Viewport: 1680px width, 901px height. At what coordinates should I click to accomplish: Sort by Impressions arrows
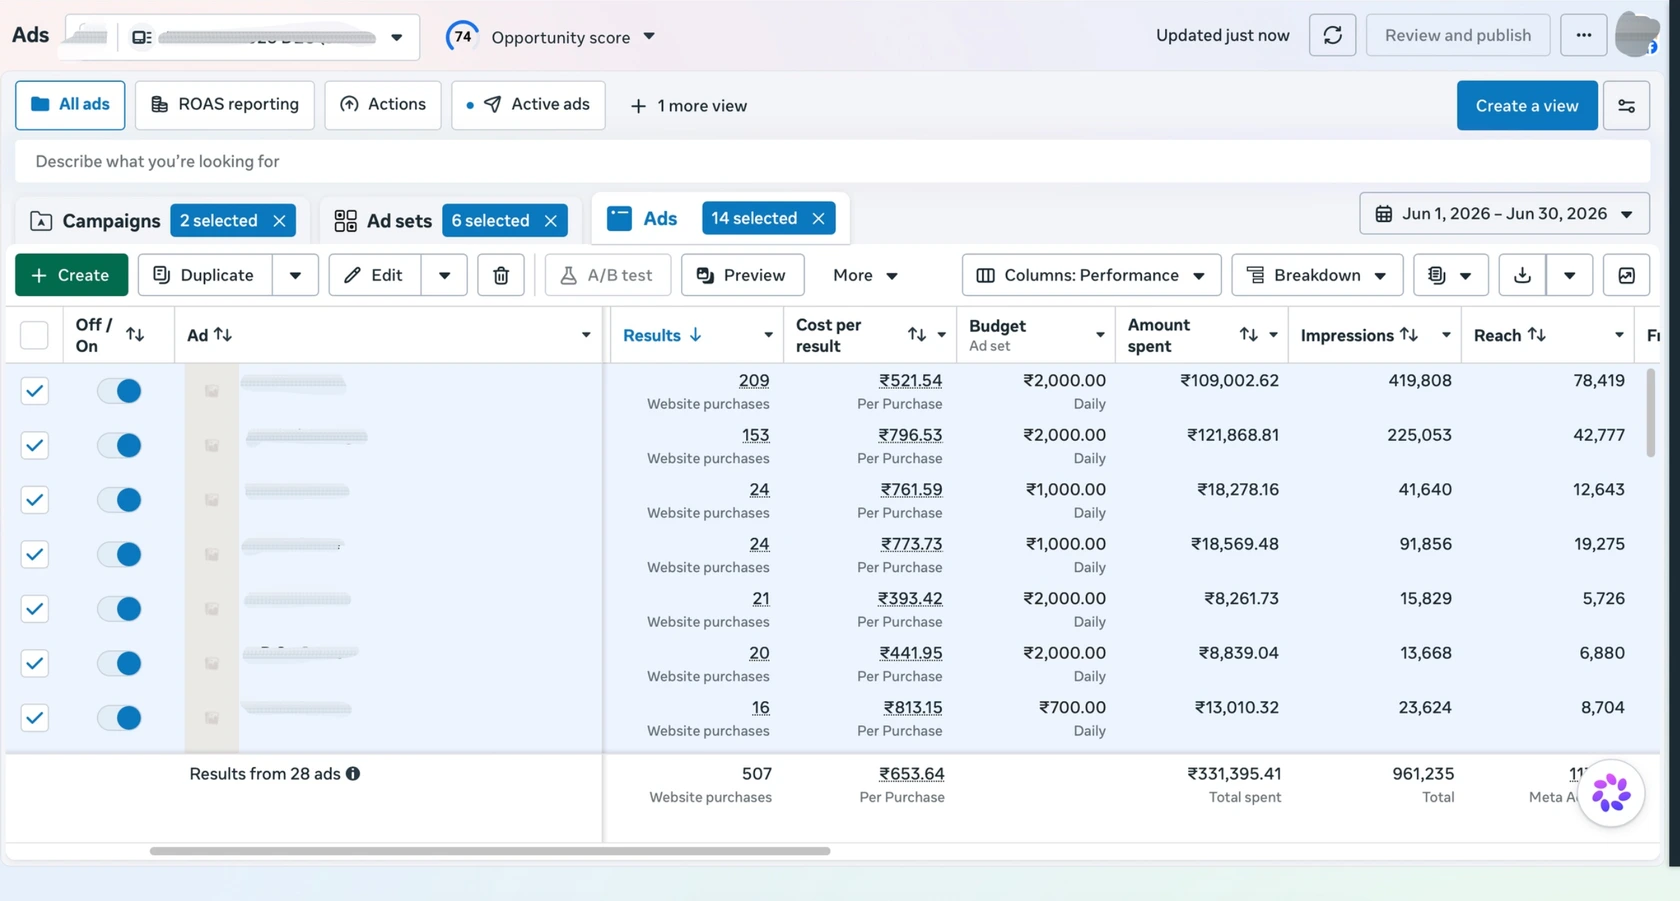coord(1409,335)
